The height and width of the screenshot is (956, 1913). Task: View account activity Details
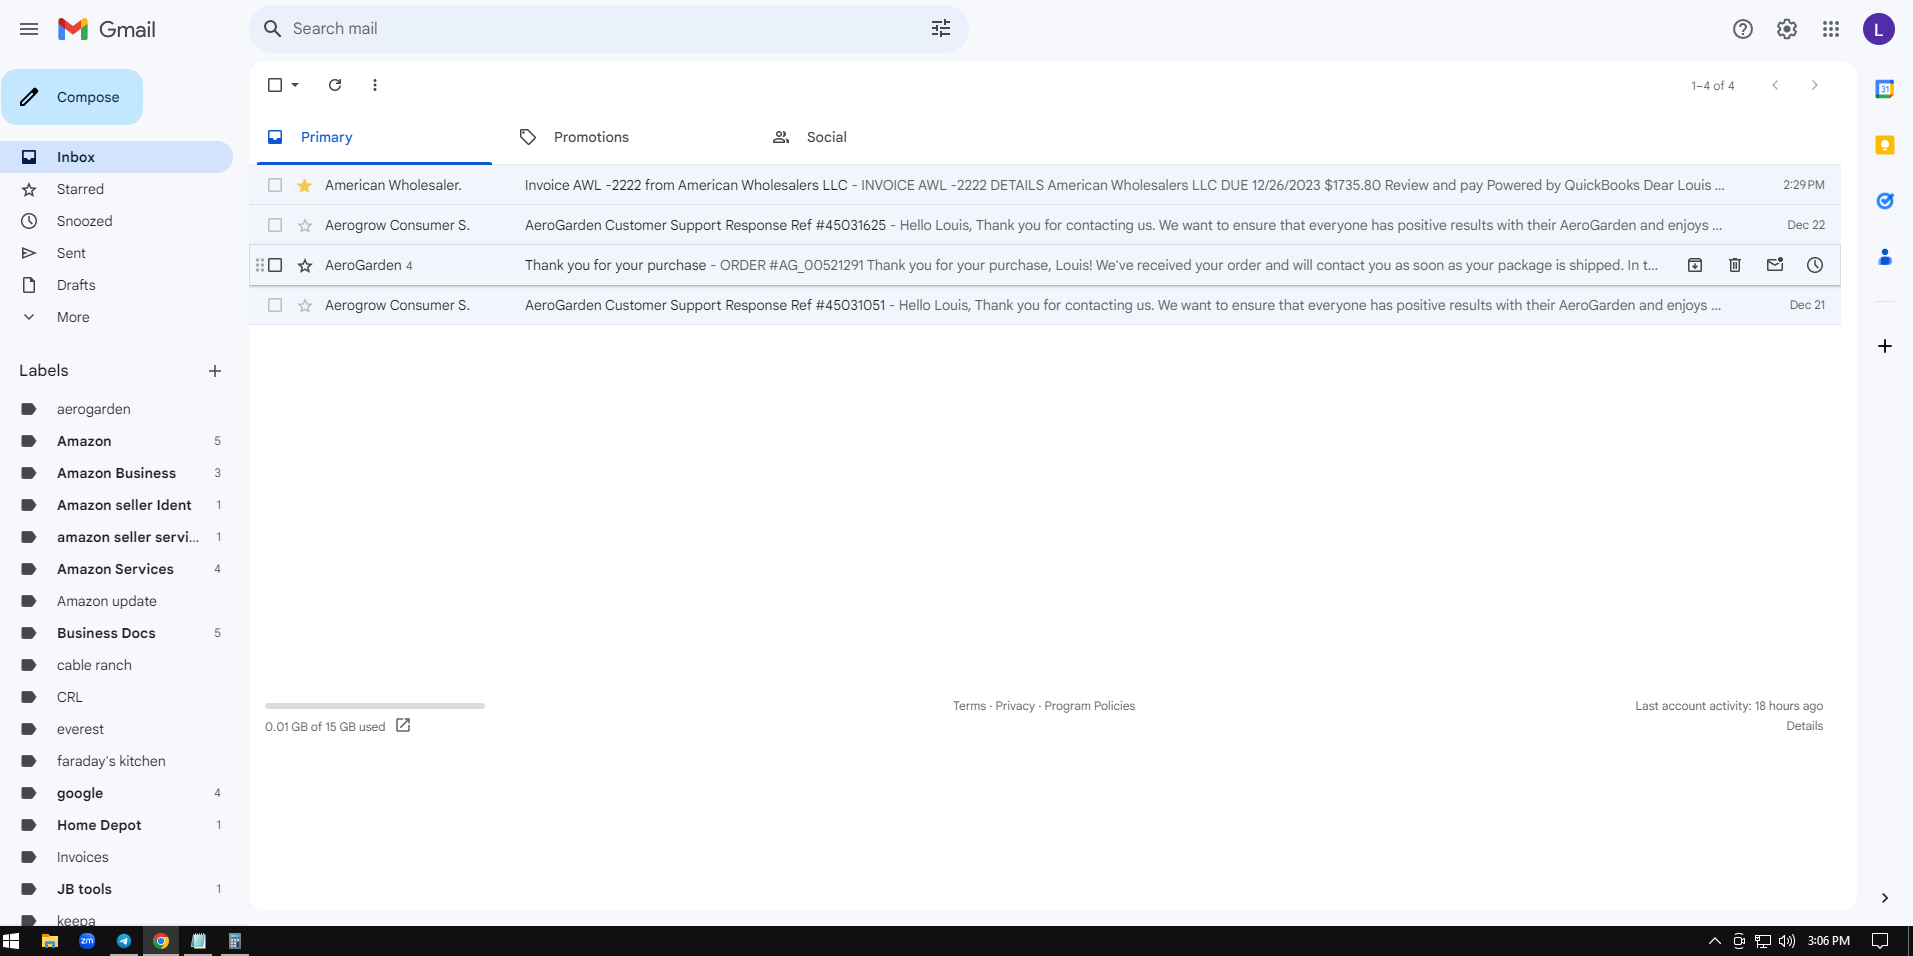coord(1805,726)
